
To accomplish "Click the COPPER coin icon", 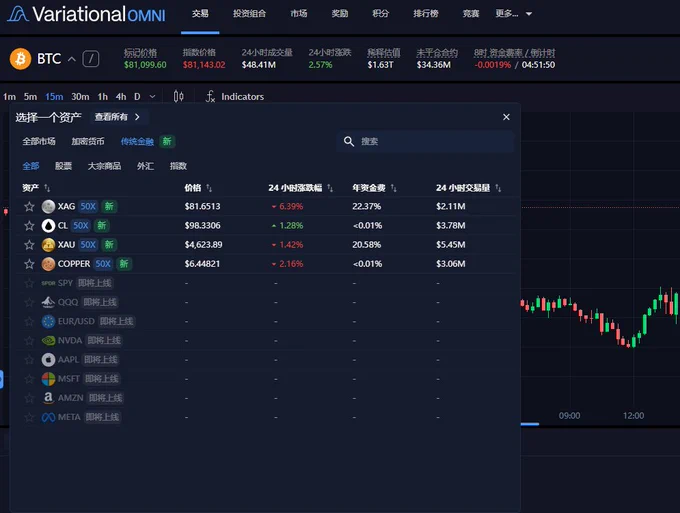I will coord(48,264).
